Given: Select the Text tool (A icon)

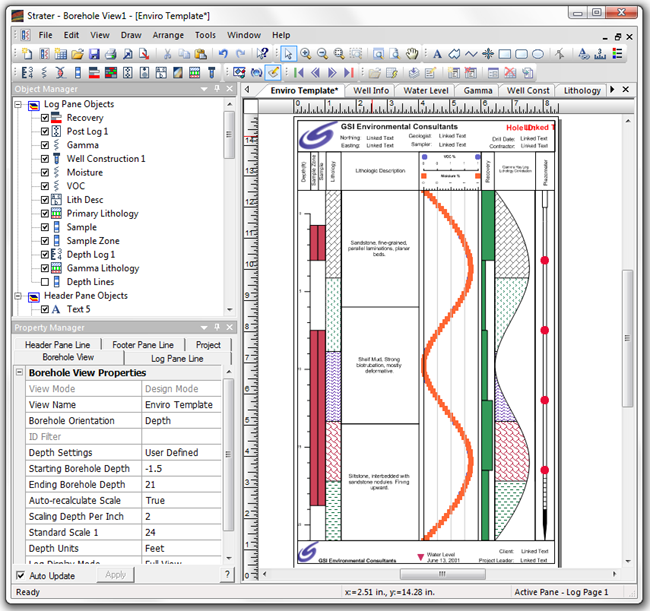Looking at the screenshot, I should (437, 53).
